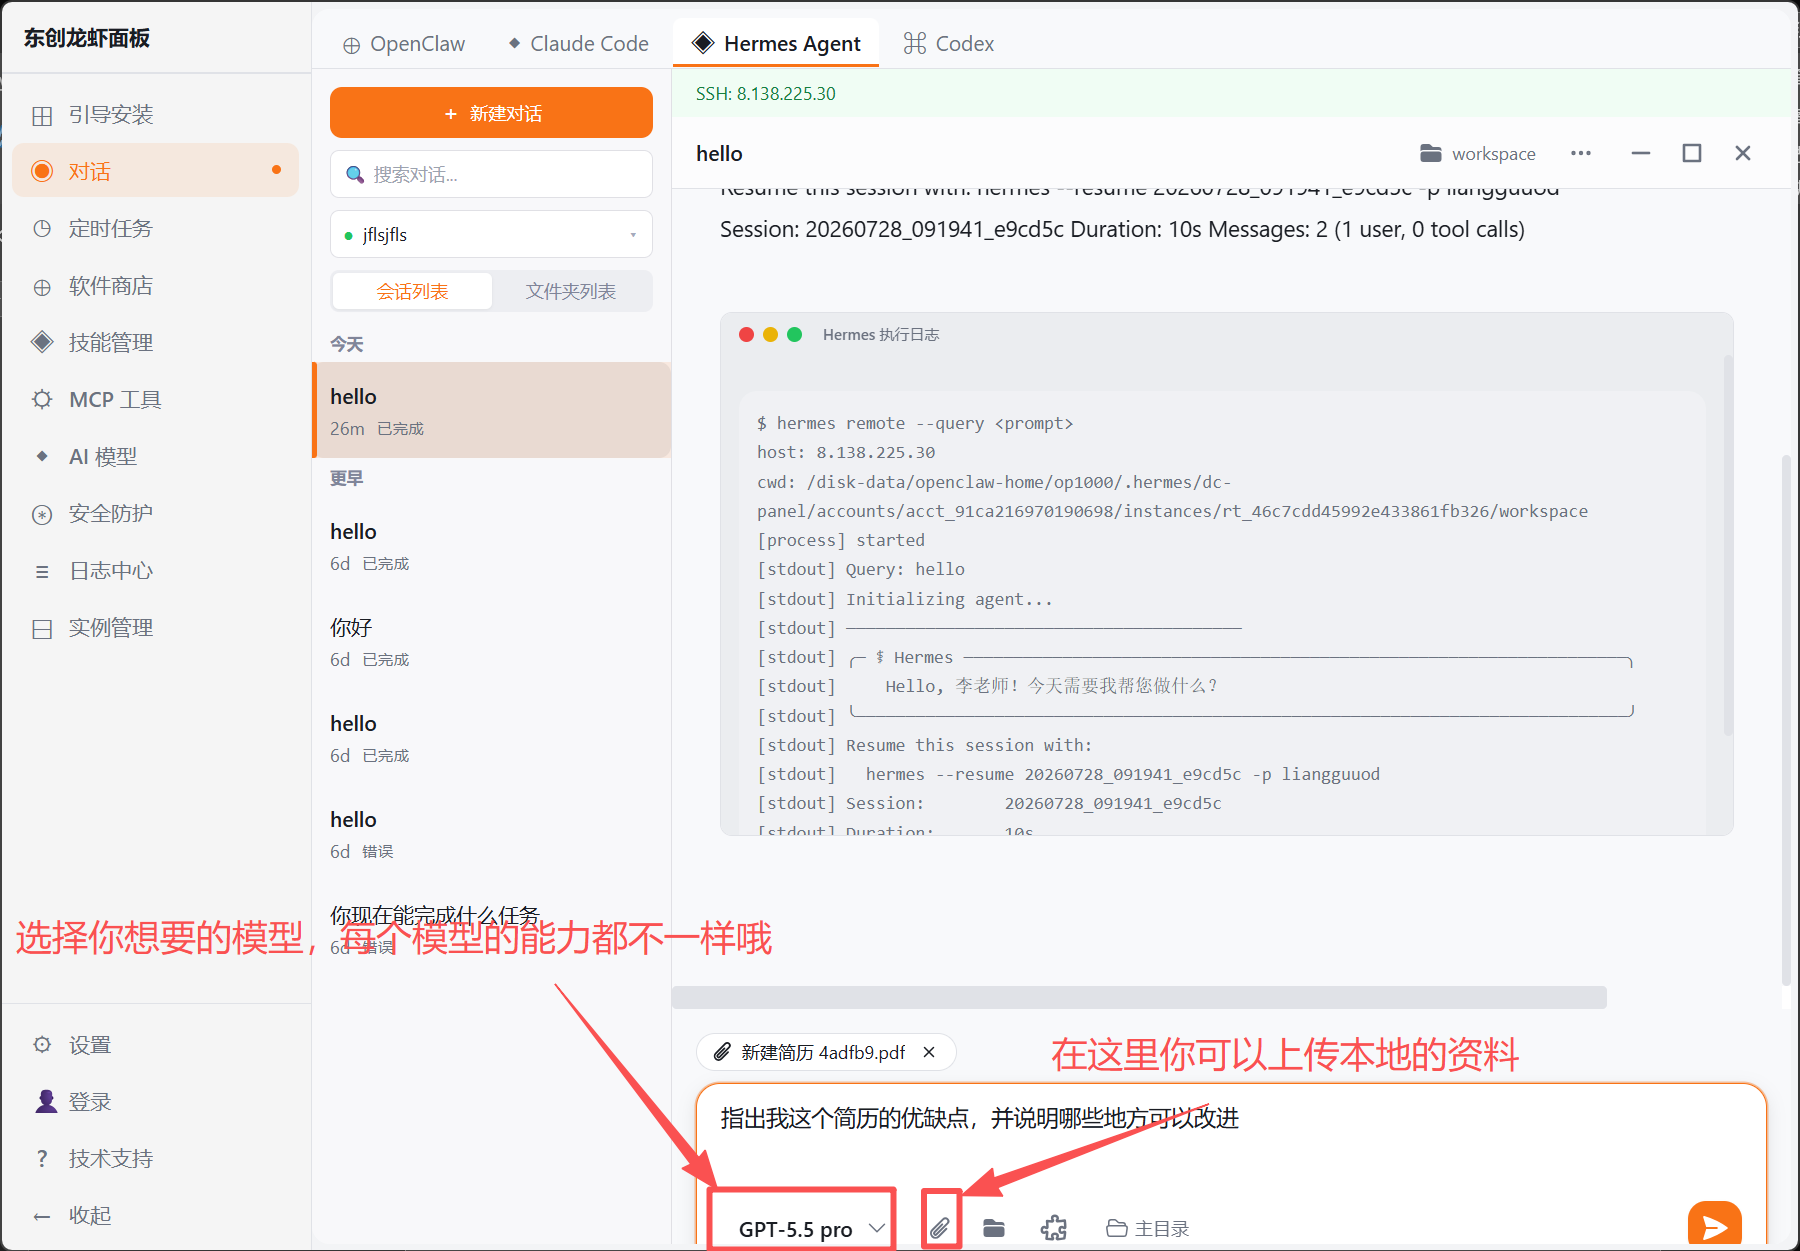
Task: Focus the 搜索对话 search field
Action: tap(491, 174)
